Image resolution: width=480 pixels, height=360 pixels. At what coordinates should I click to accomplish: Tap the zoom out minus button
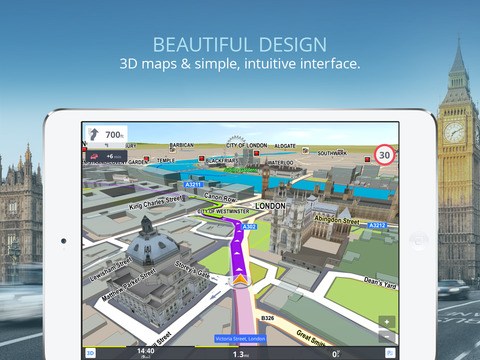[387, 337]
